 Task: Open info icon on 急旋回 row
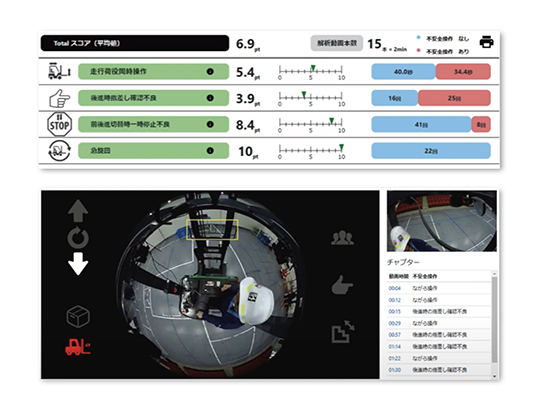(x=210, y=150)
